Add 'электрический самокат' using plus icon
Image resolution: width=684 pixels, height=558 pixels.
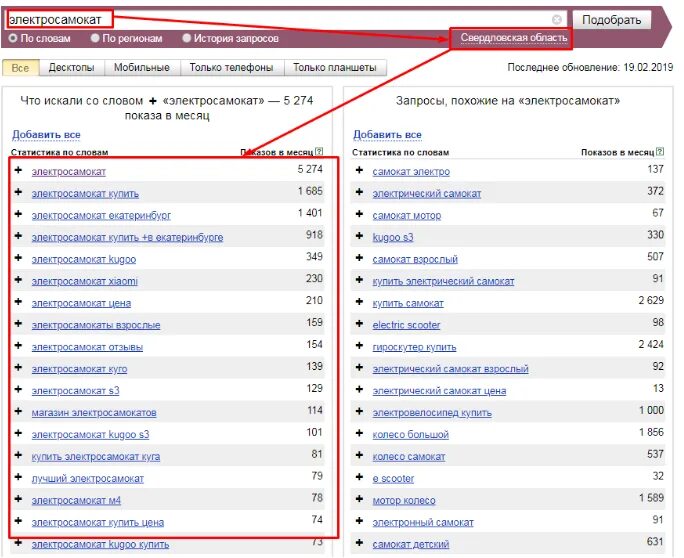coord(359,192)
